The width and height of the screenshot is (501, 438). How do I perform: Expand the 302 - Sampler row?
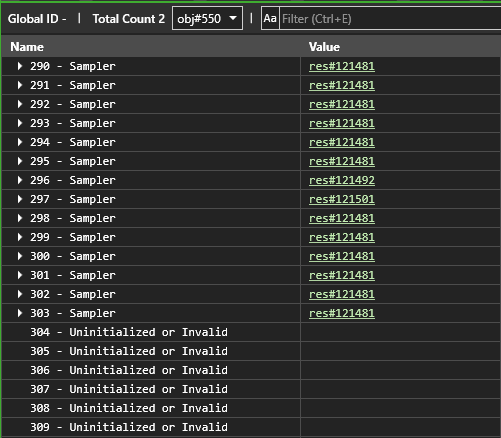tap(20, 294)
